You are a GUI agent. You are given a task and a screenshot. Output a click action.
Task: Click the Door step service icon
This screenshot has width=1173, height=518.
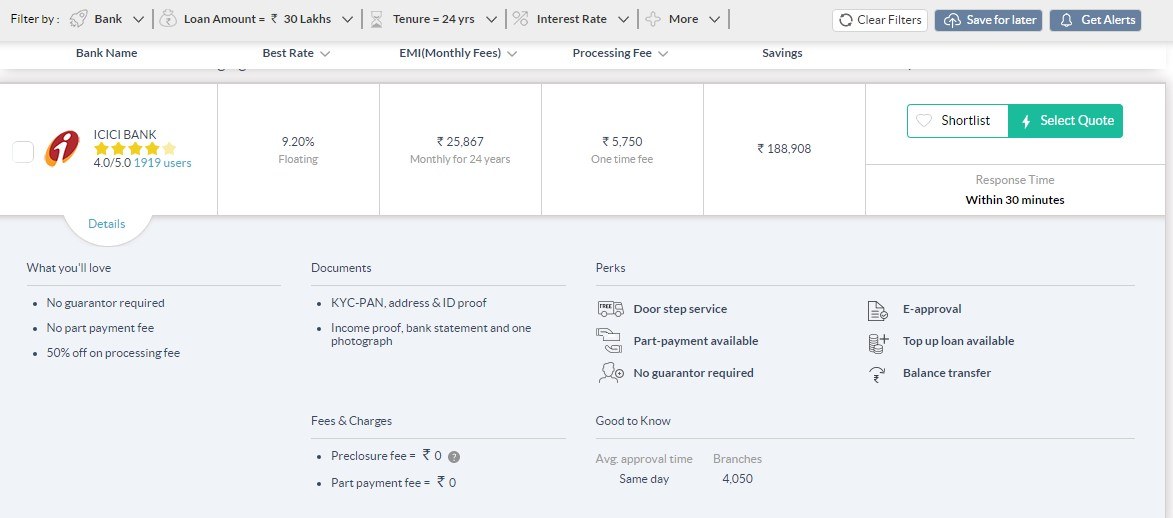point(610,309)
